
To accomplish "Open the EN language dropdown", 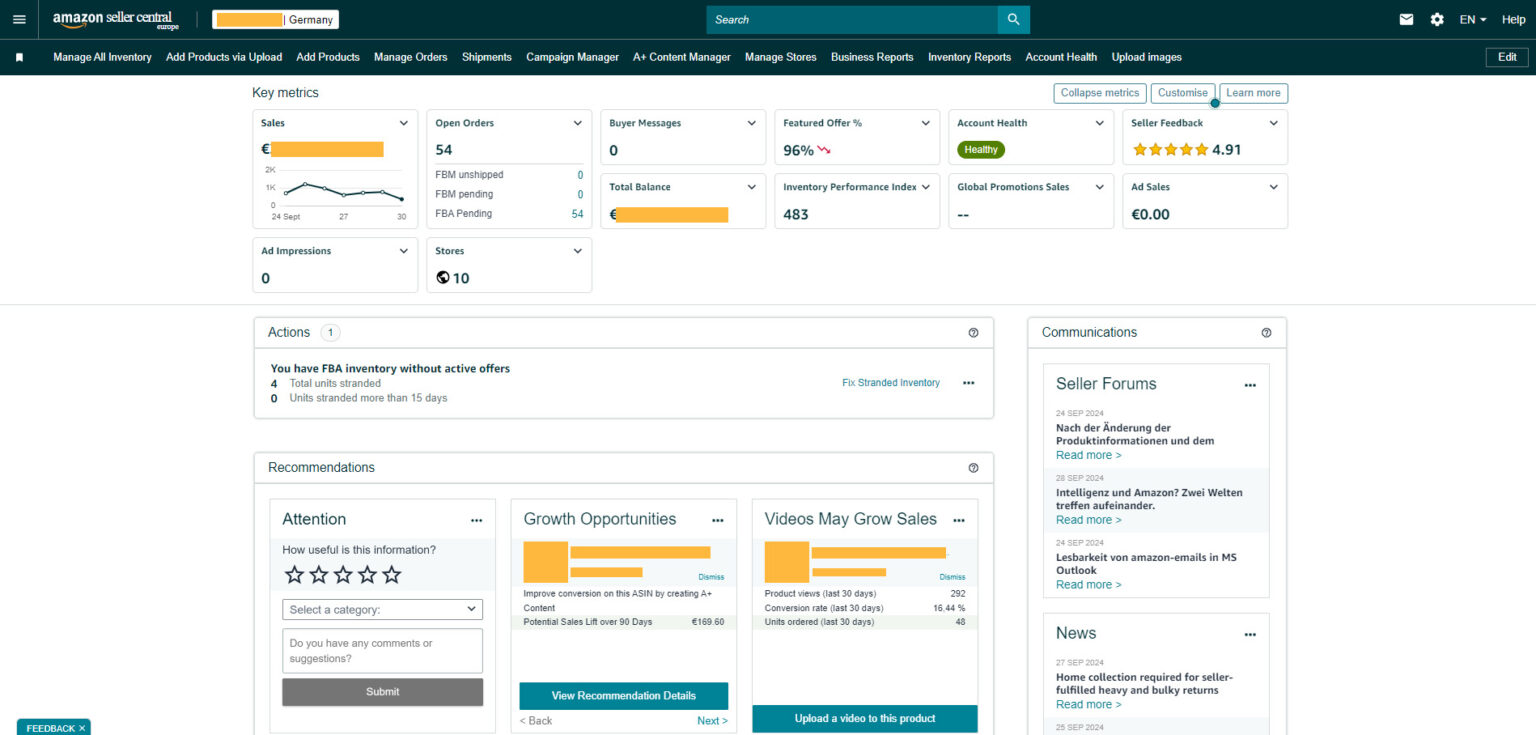I will tap(1472, 19).
